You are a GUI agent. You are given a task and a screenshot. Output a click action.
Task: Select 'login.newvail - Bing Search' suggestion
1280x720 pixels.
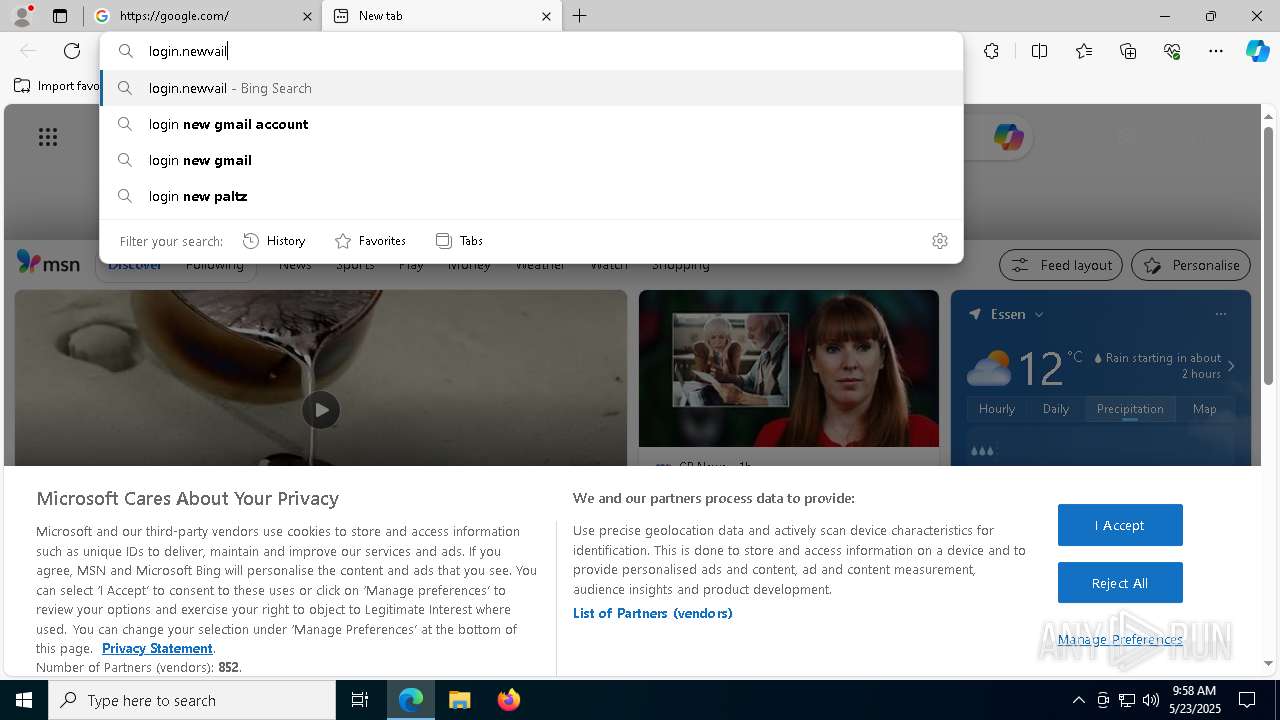click(532, 88)
